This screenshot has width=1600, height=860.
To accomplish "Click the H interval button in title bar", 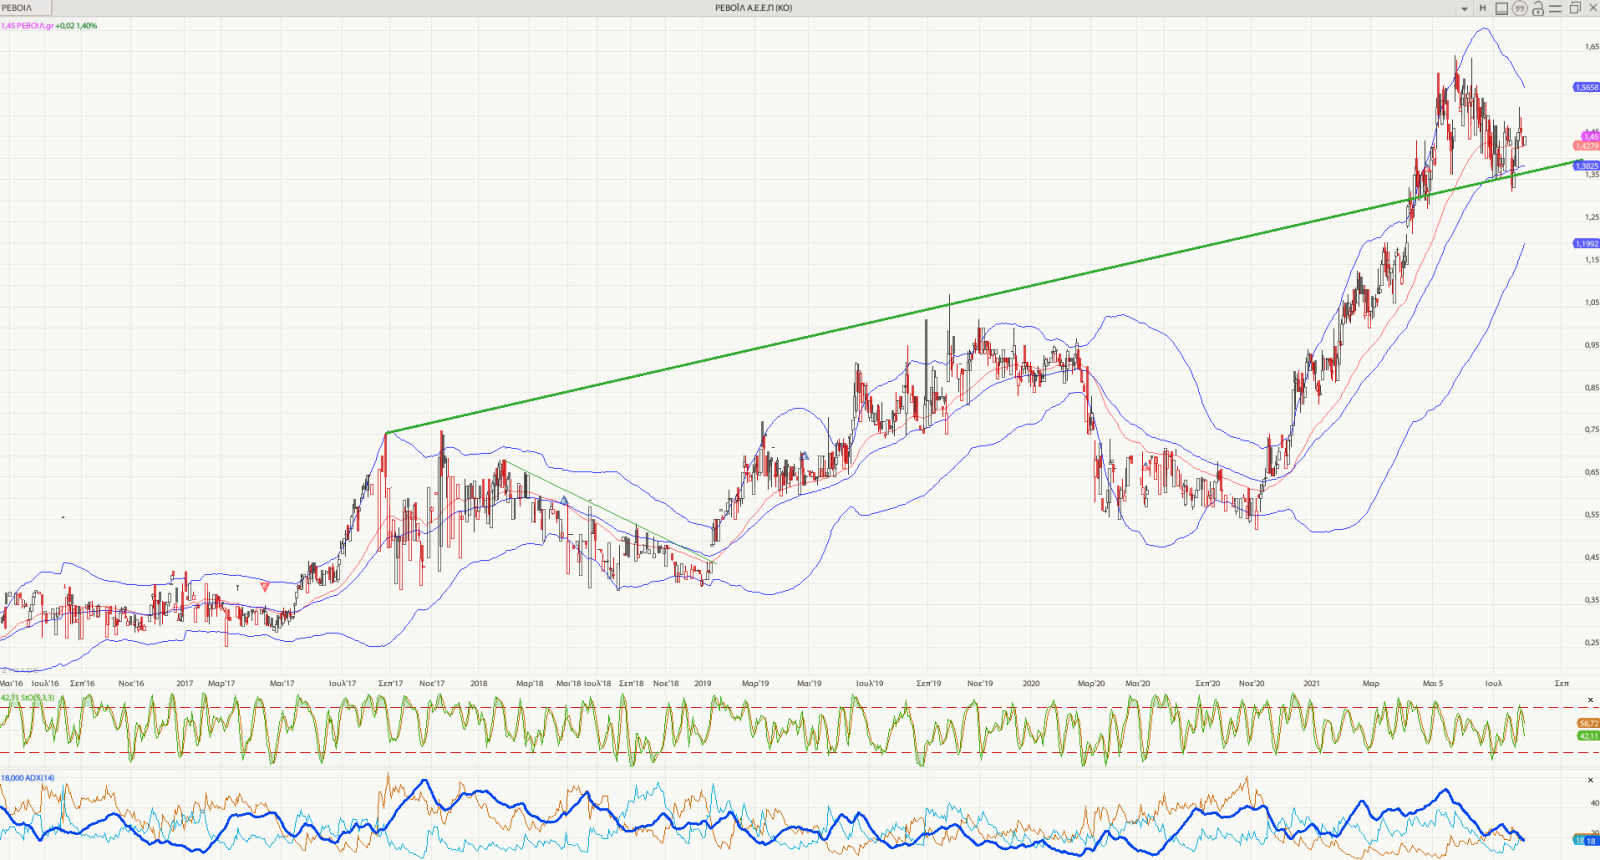I will [x=1483, y=8].
